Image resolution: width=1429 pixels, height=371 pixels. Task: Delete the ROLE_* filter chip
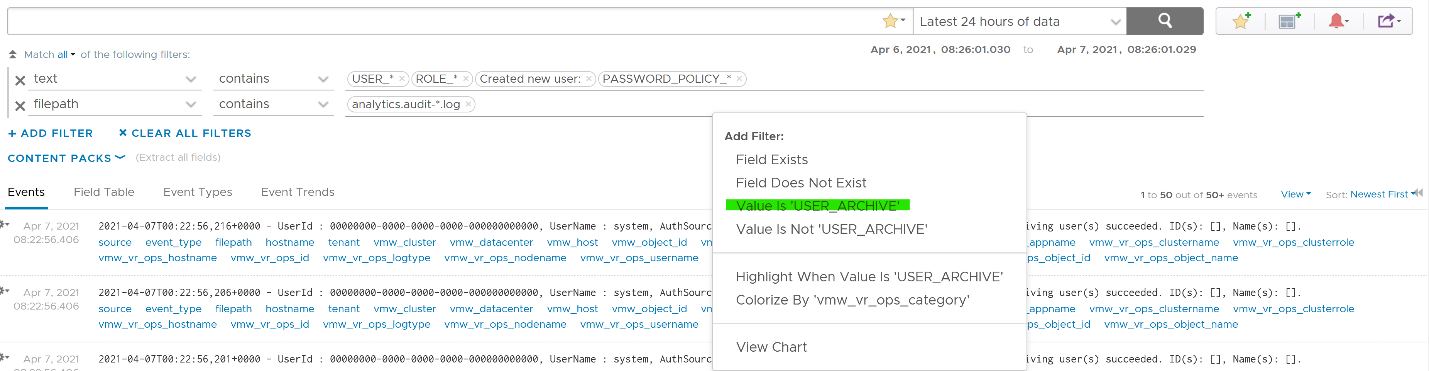click(465, 79)
